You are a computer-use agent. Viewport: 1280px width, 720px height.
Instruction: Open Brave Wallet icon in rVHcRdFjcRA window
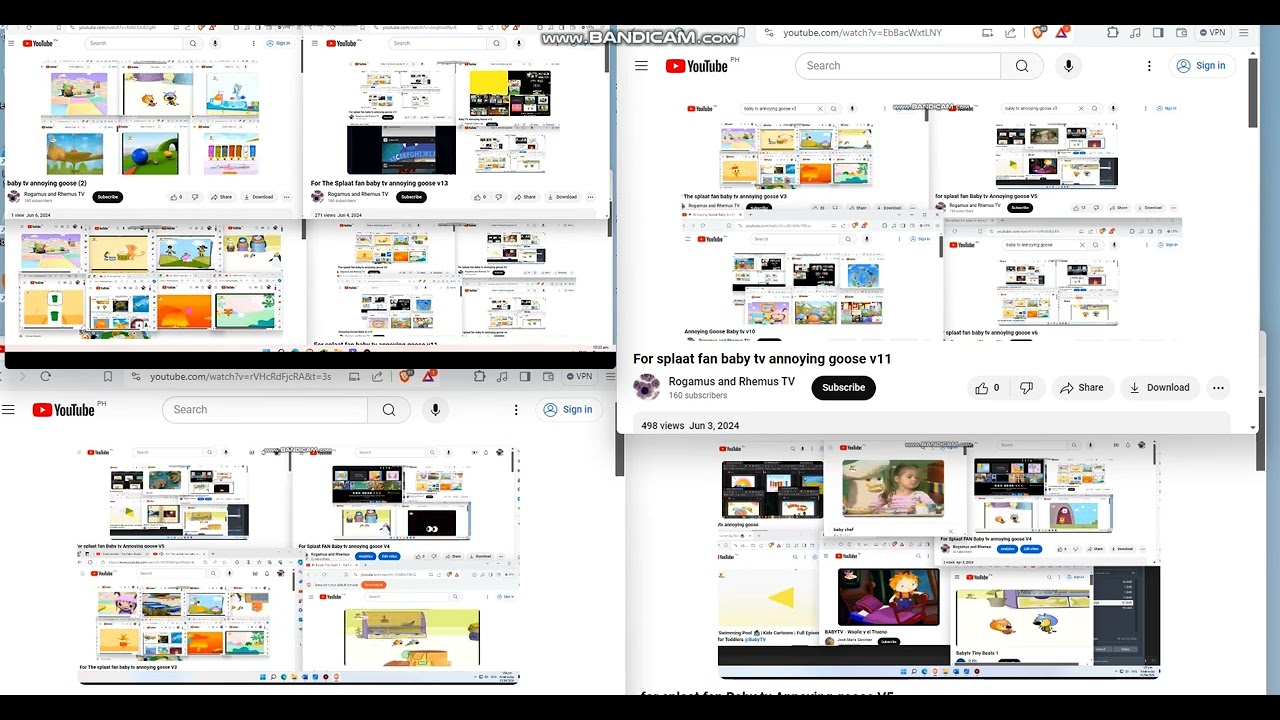pyautogui.click(x=547, y=377)
